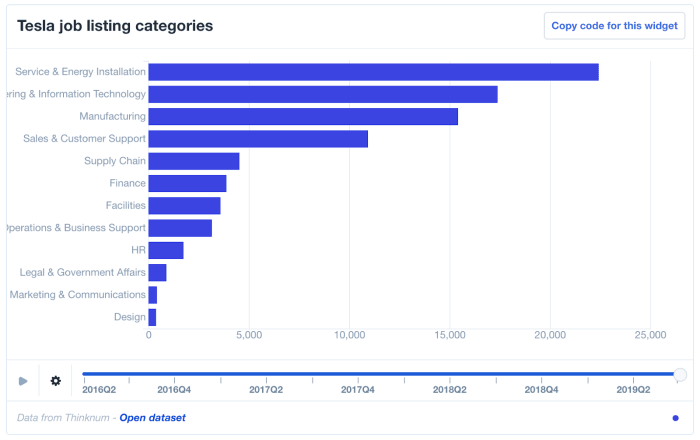Click the 2019Q2 timeline marker

tap(633, 389)
